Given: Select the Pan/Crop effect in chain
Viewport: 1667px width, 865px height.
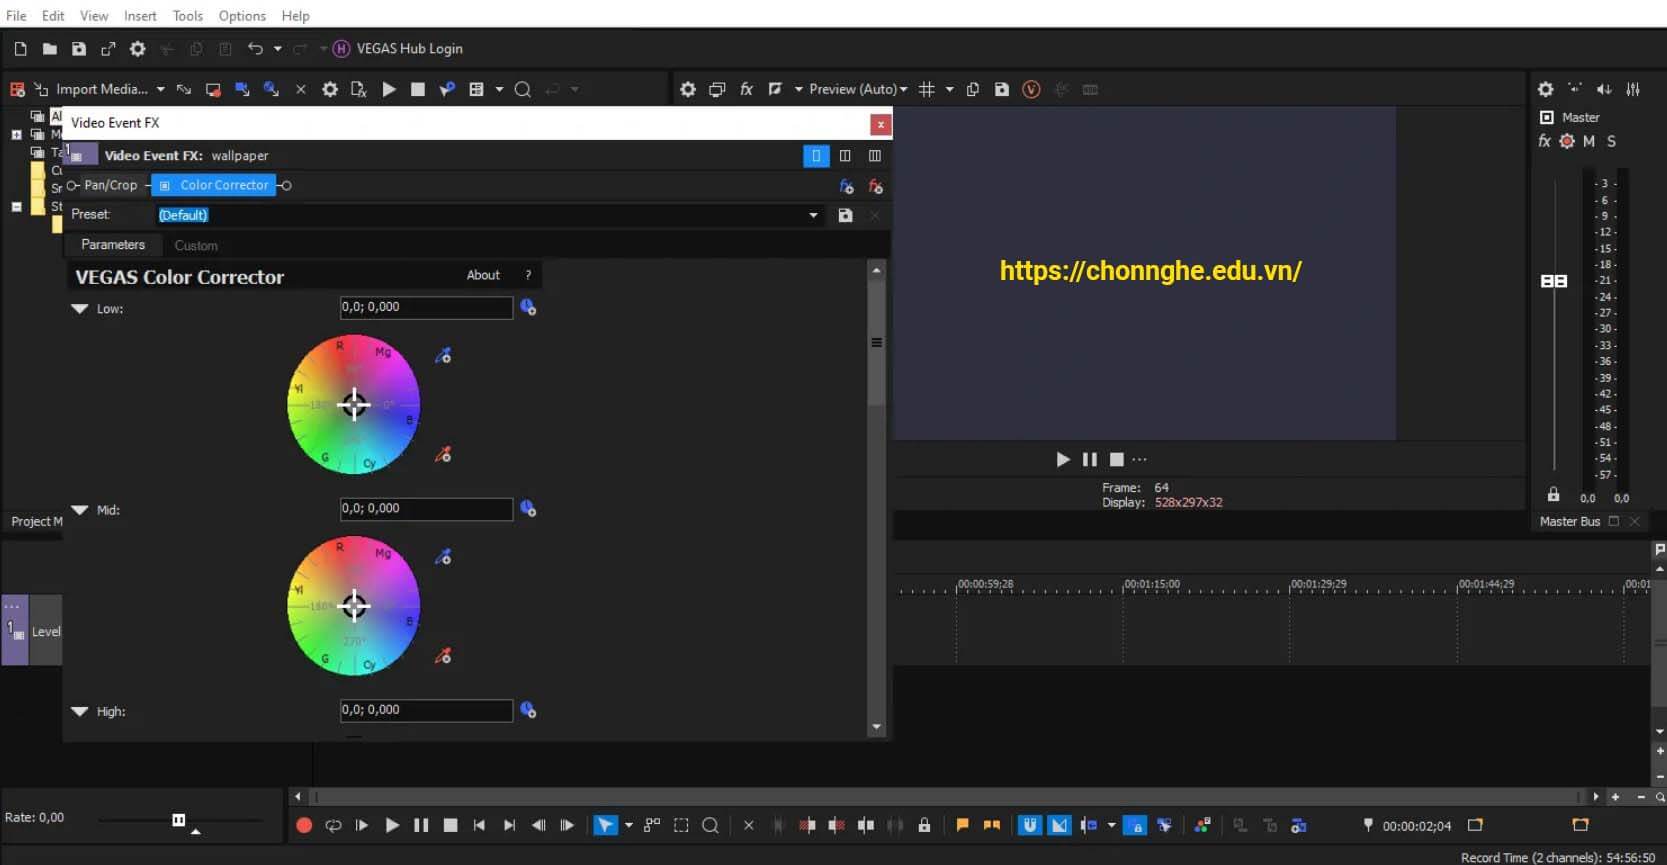Looking at the screenshot, I should point(110,185).
